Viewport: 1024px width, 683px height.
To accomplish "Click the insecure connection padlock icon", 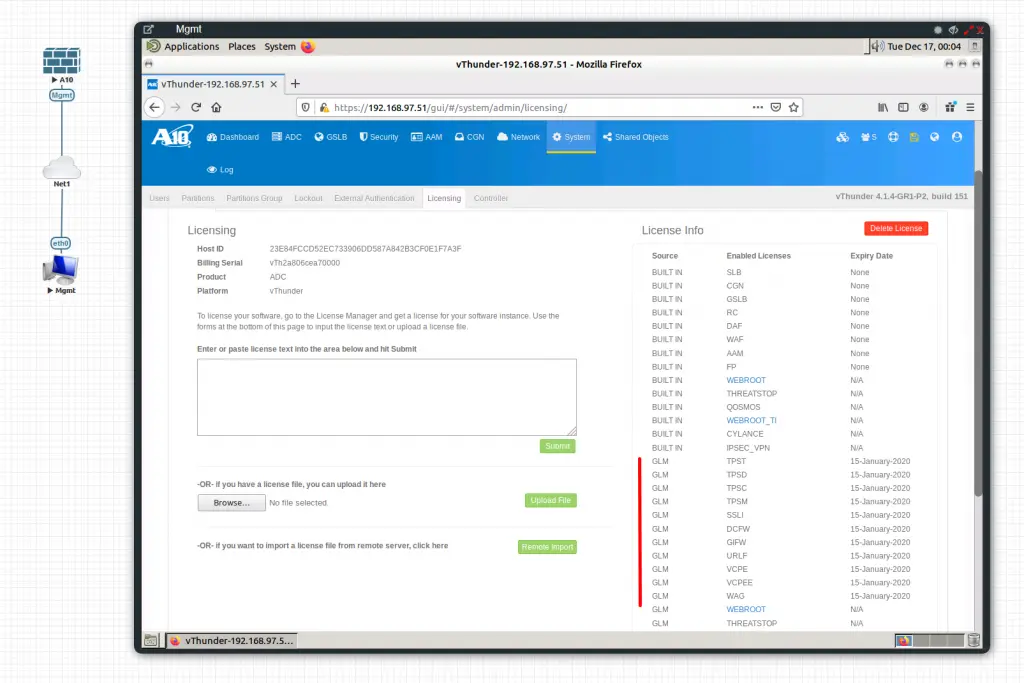I will (324, 108).
